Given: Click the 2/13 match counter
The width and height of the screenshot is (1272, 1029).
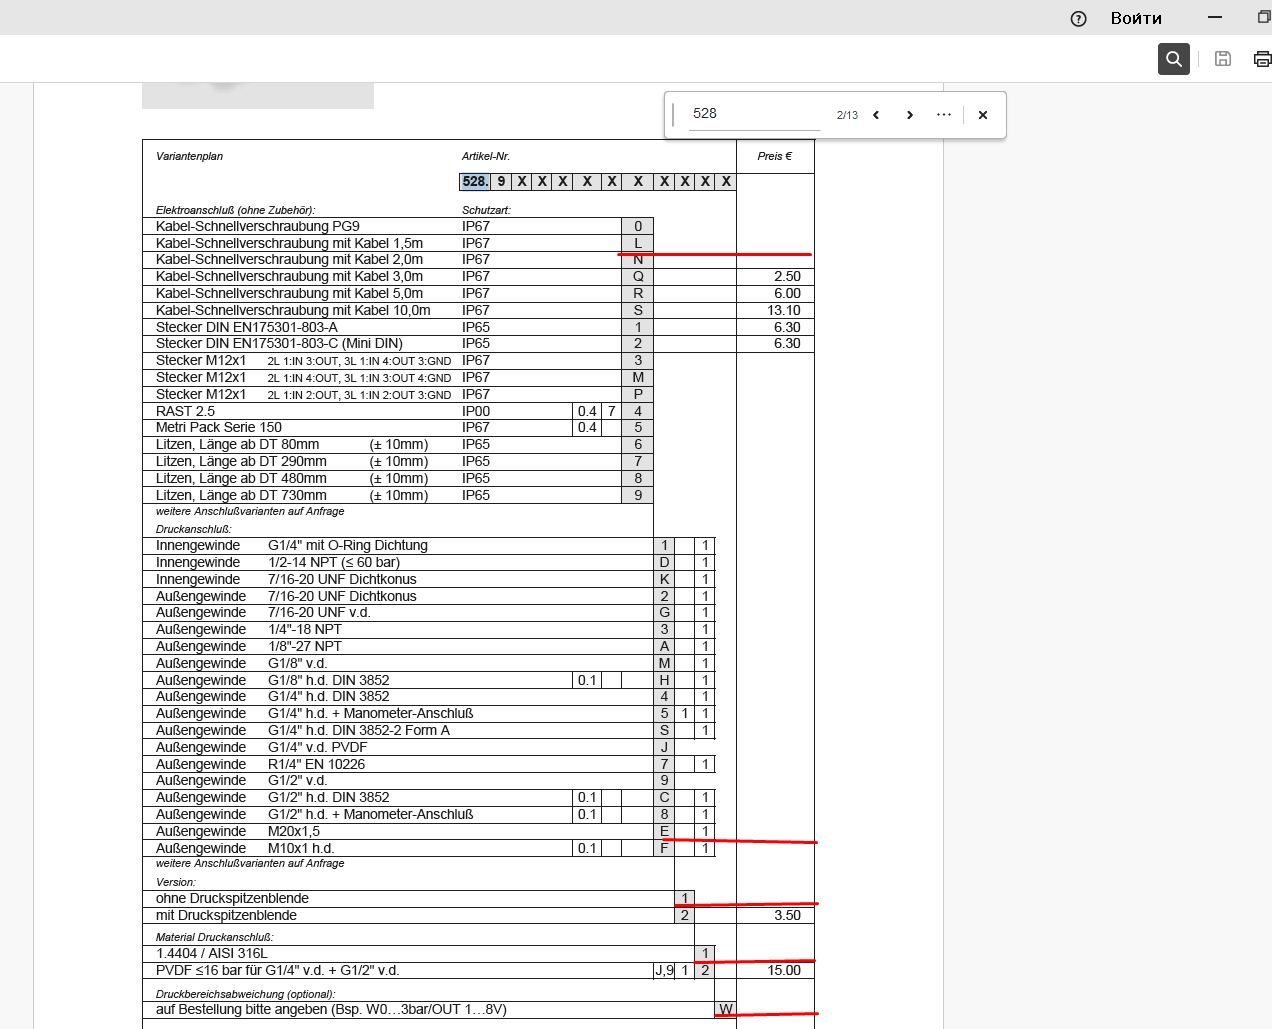Looking at the screenshot, I should [847, 115].
